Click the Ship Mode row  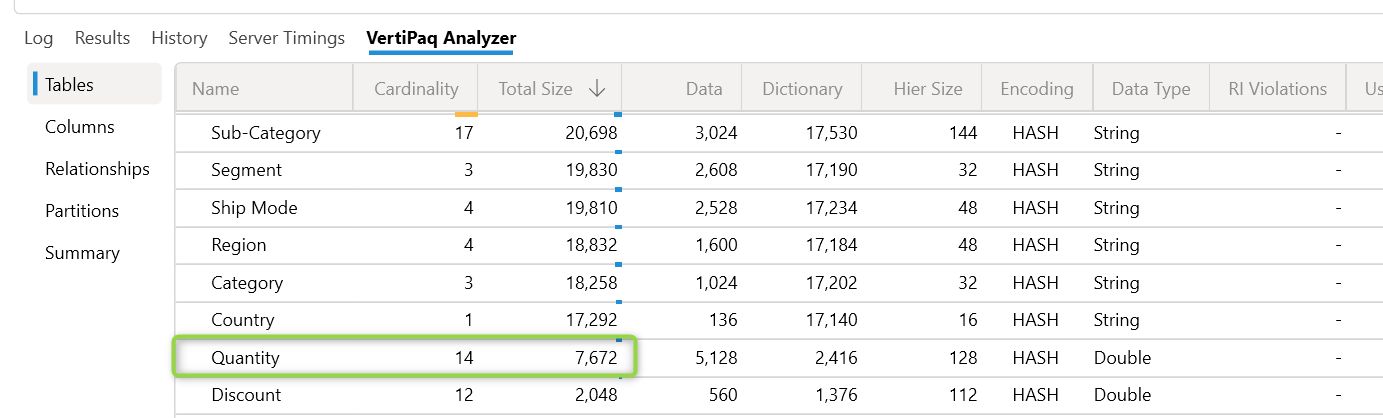254,208
